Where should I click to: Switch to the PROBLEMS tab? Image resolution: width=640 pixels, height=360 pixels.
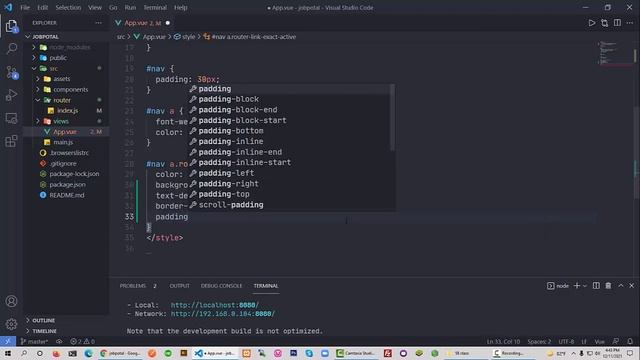click(133, 286)
